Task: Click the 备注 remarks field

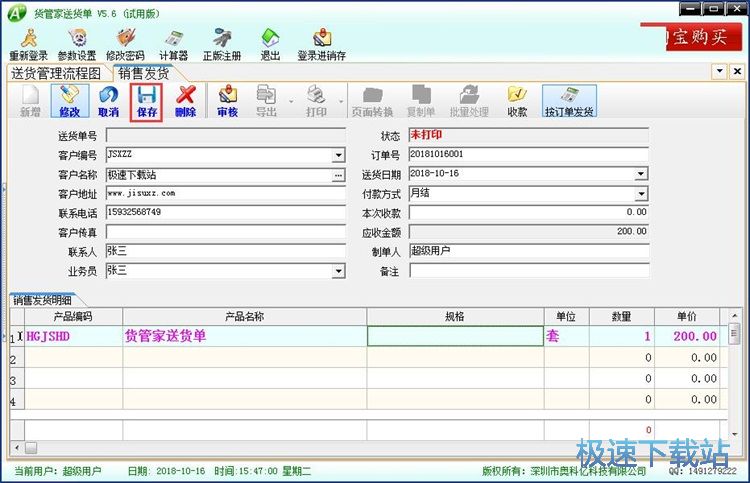Action: [x=529, y=271]
